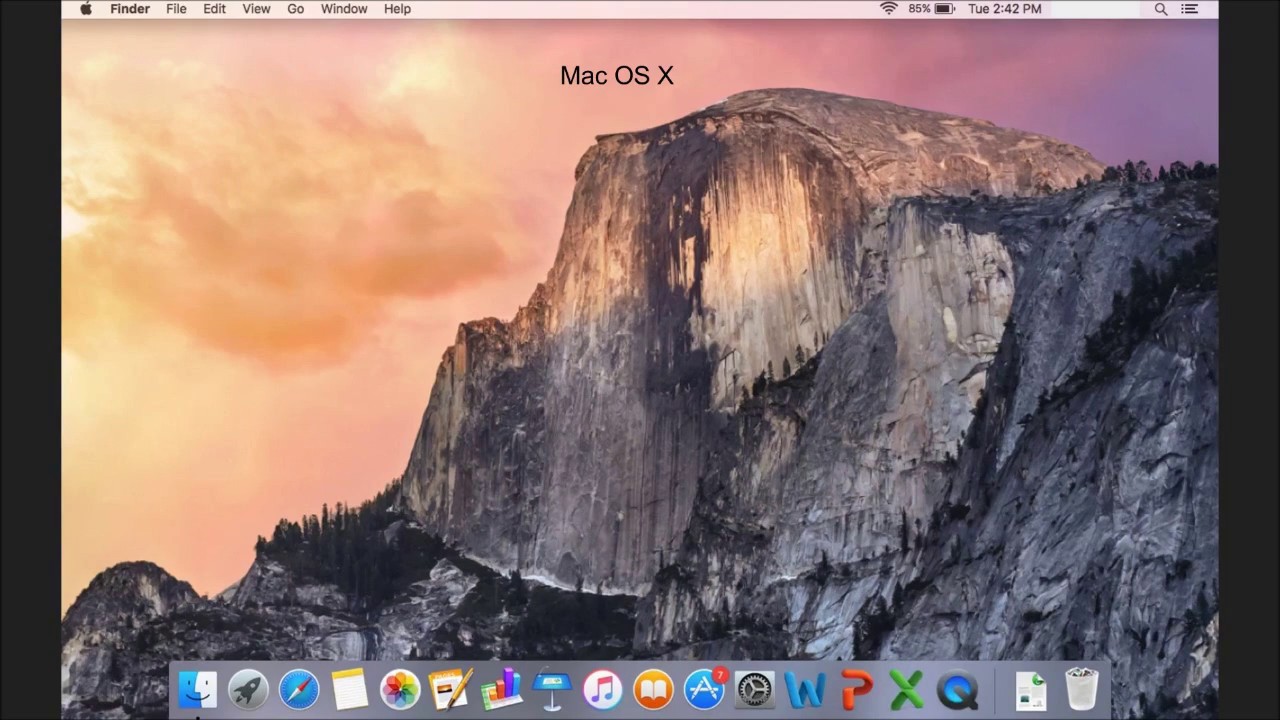Open the Finder application menu

[x=130, y=9]
